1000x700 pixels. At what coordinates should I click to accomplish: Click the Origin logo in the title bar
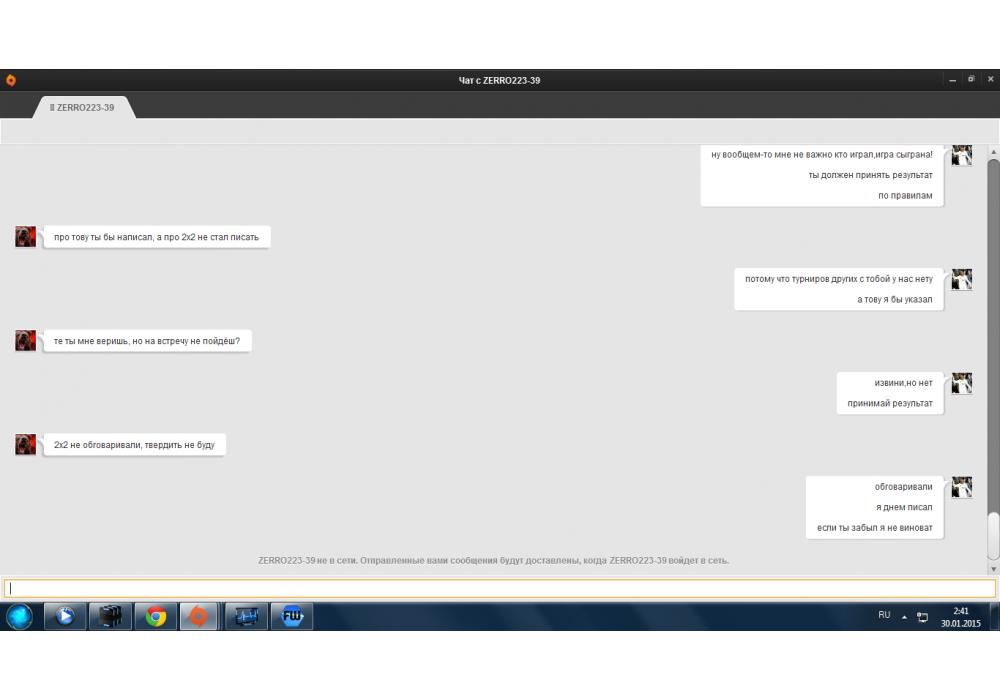click(11, 80)
